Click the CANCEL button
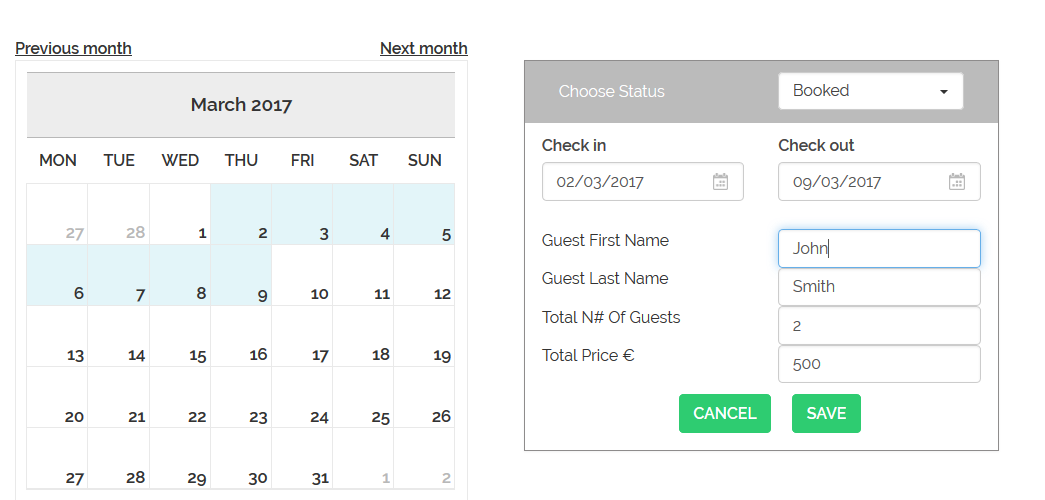 (724, 413)
